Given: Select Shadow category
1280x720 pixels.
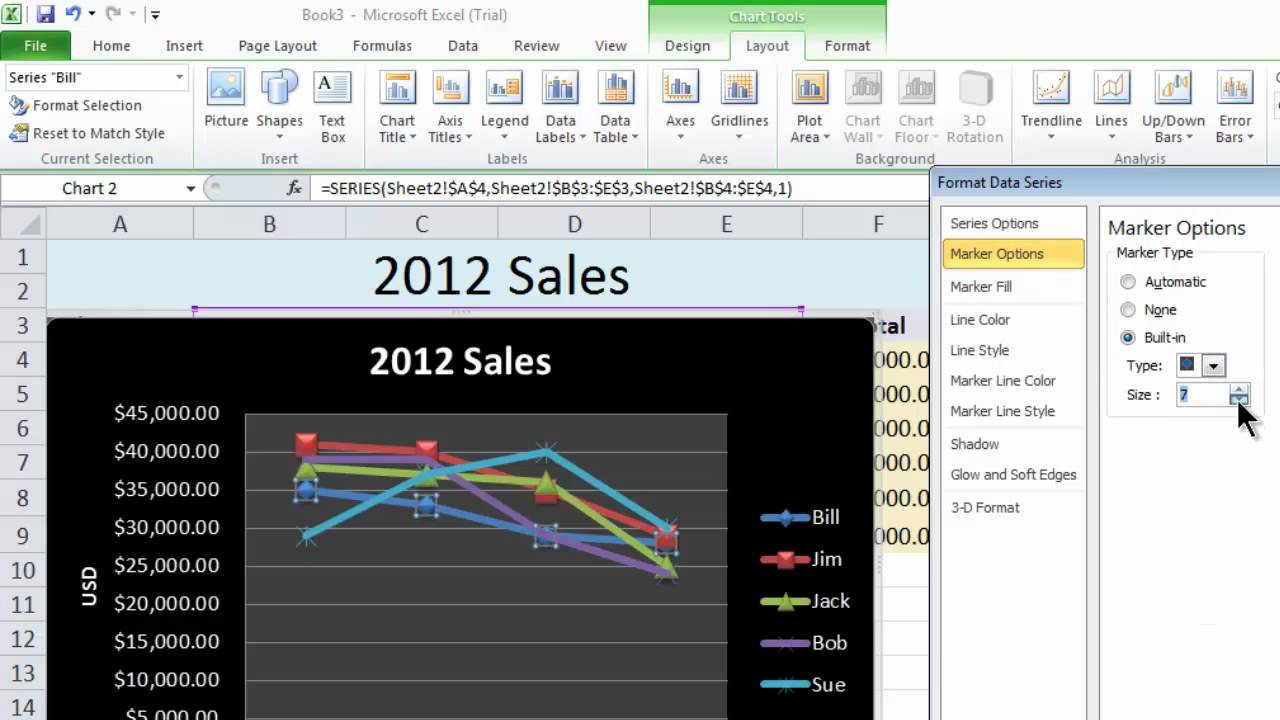Looking at the screenshot, I should [1013, 444].
